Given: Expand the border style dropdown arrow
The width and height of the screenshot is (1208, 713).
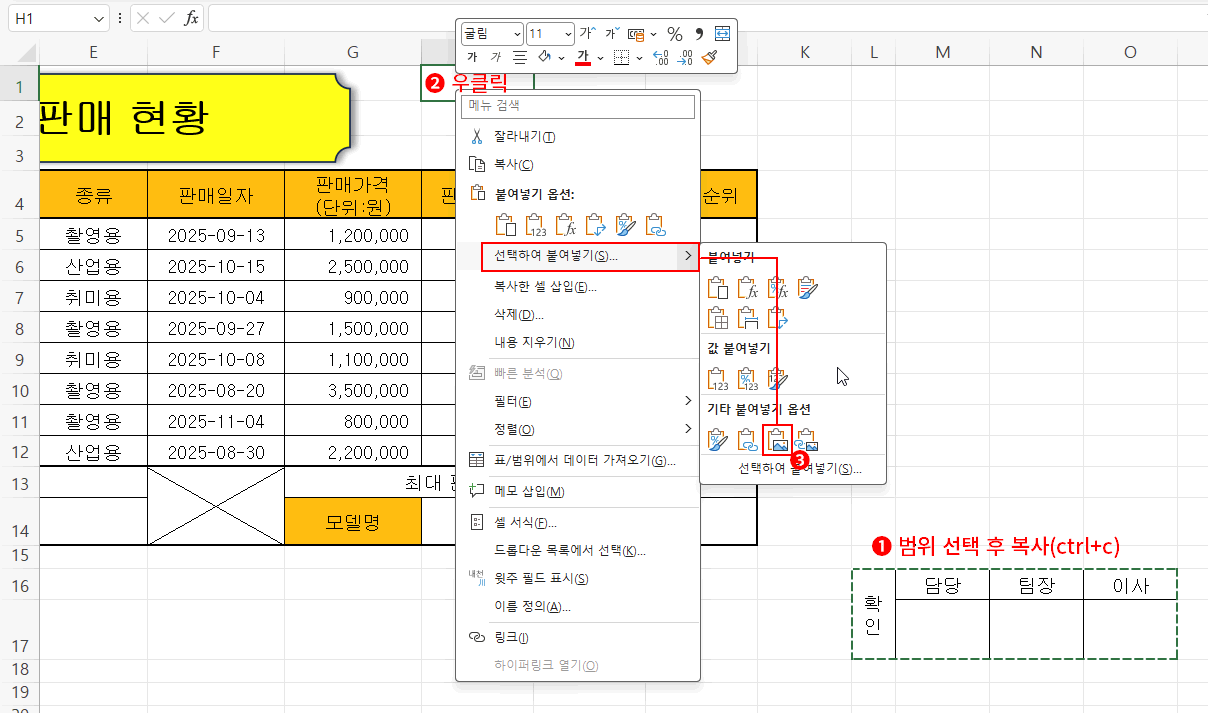Looking at the screenshot, I should click(x=638, y=57).
